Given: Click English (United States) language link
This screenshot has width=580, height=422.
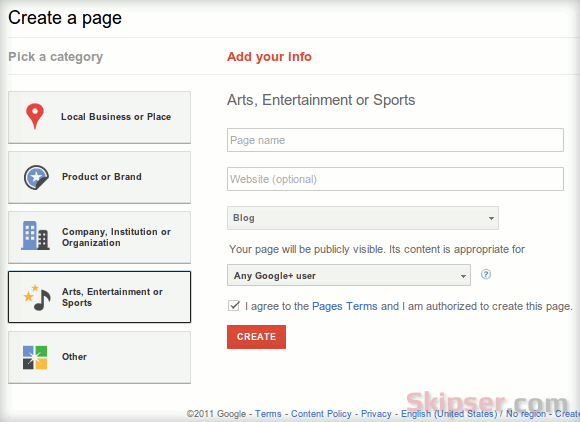Looking at the screenshot, I should 449,413.
